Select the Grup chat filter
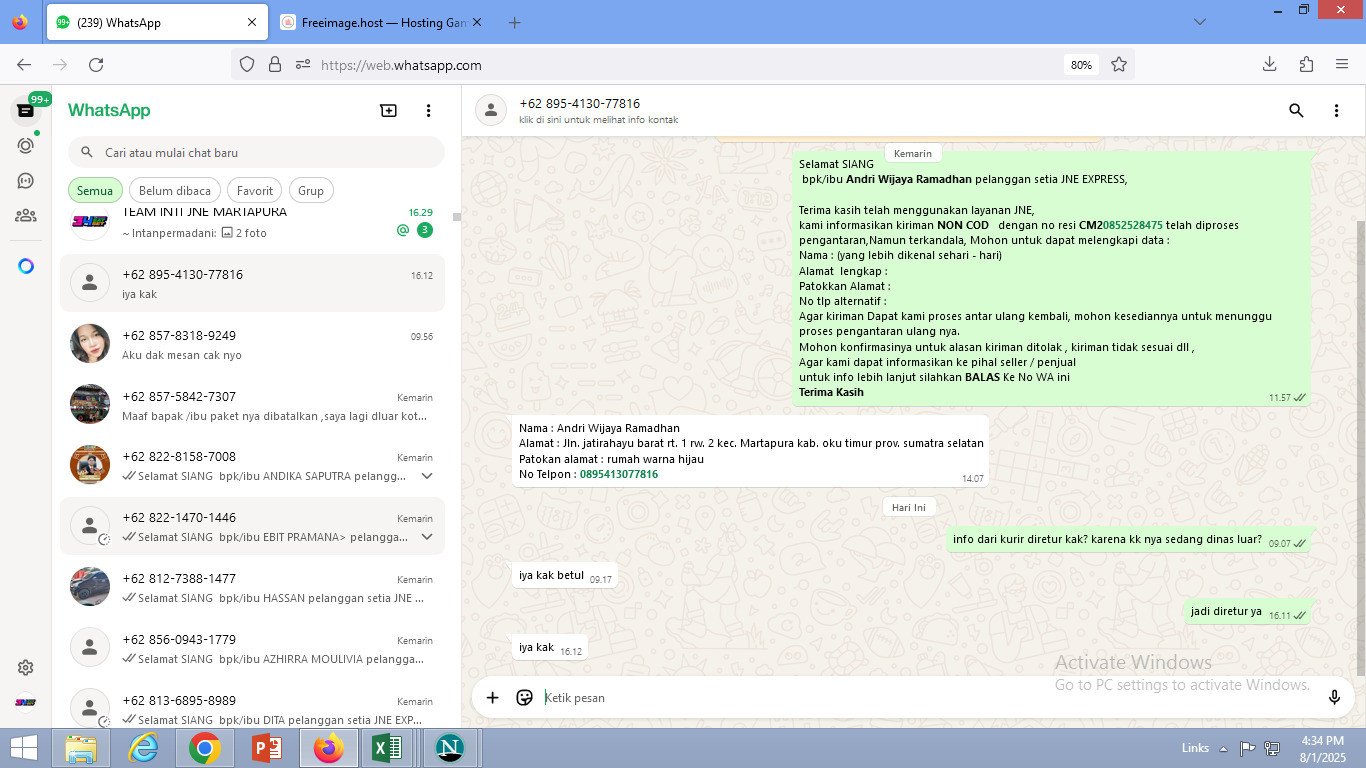The image size is (1366, 768). click(311, 191)
